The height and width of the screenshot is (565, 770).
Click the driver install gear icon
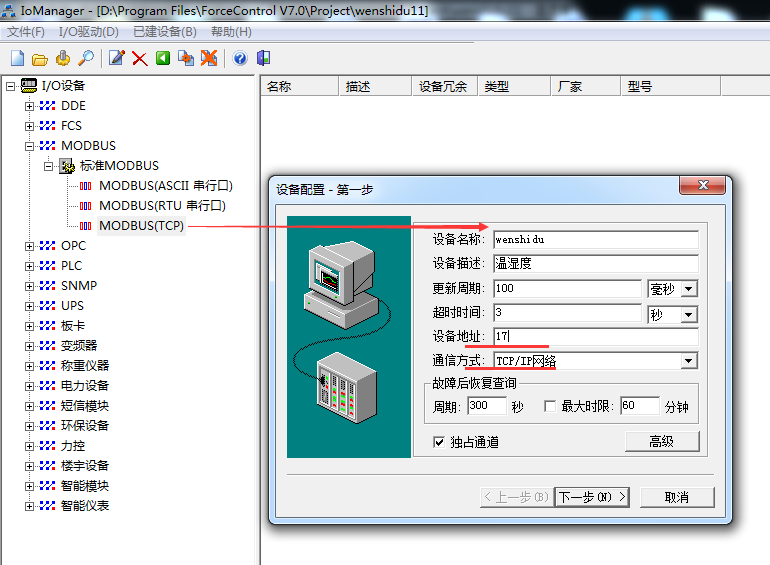pyautogui.click(x=63, y=58)
